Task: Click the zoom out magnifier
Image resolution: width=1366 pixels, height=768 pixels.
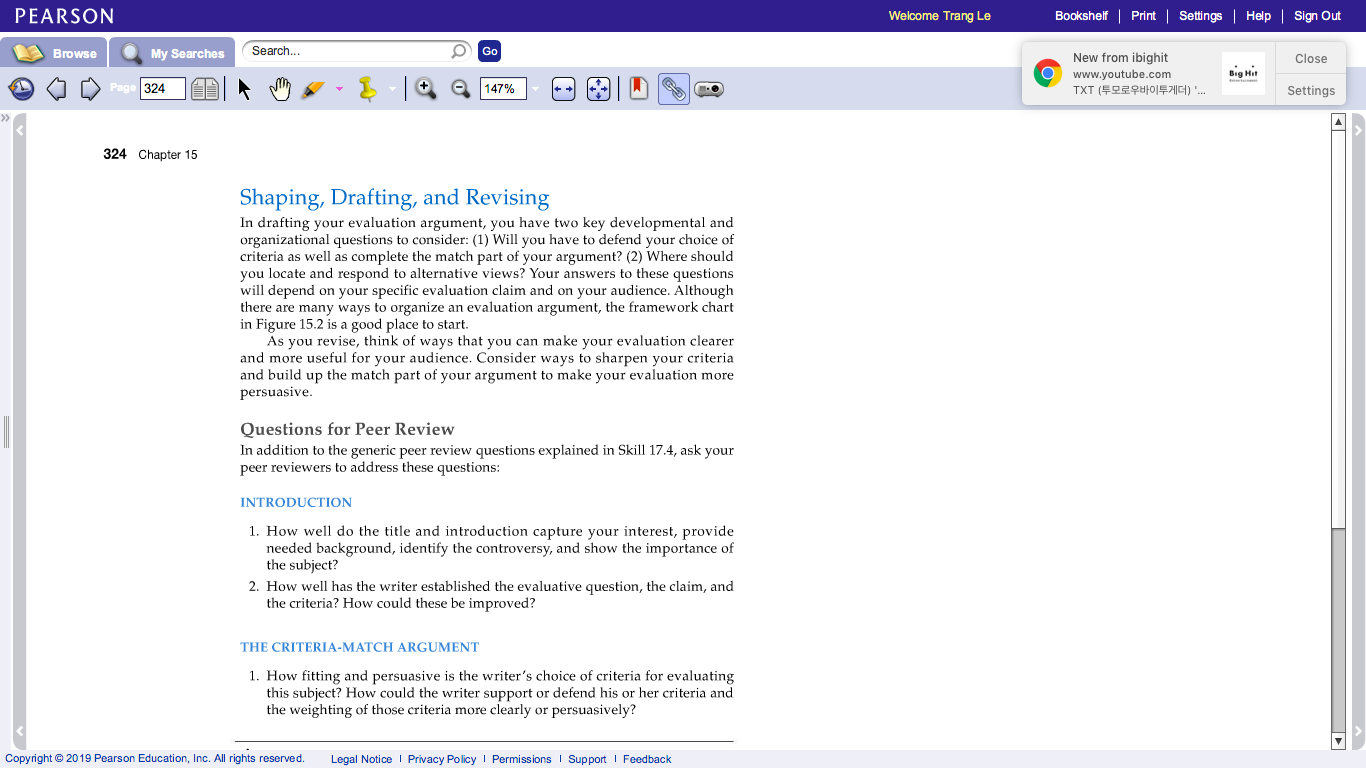Action: [461, 89]
